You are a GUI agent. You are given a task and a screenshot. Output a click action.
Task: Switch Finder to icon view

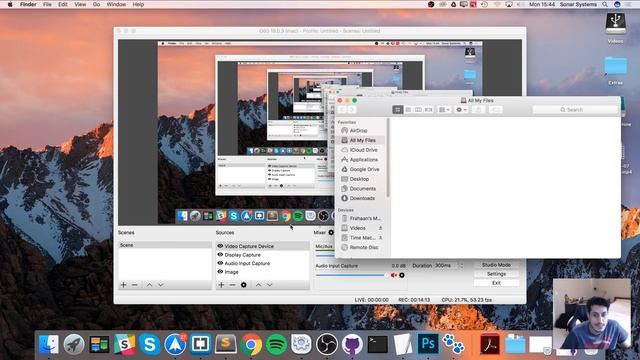click(398, 109)
